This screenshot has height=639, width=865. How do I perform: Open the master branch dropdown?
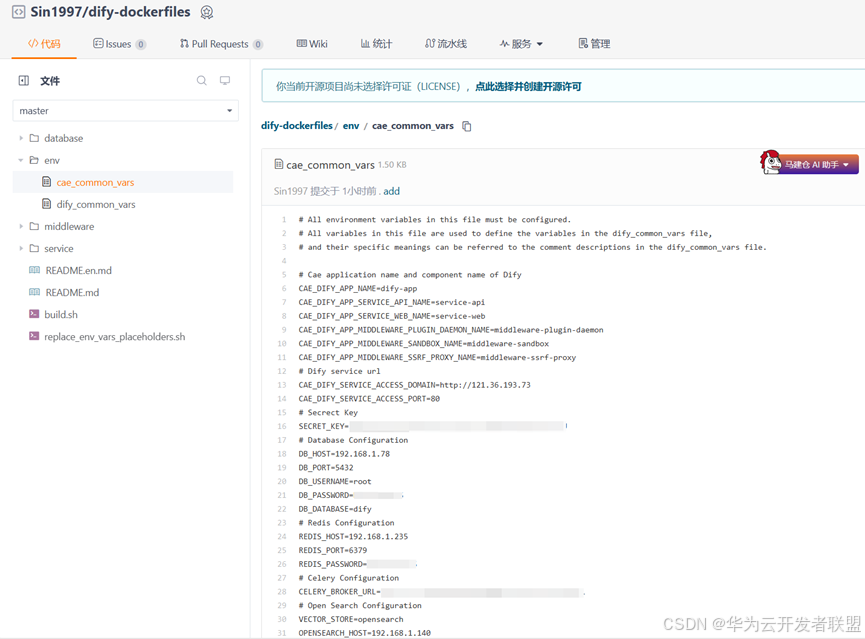pos(125,110)
